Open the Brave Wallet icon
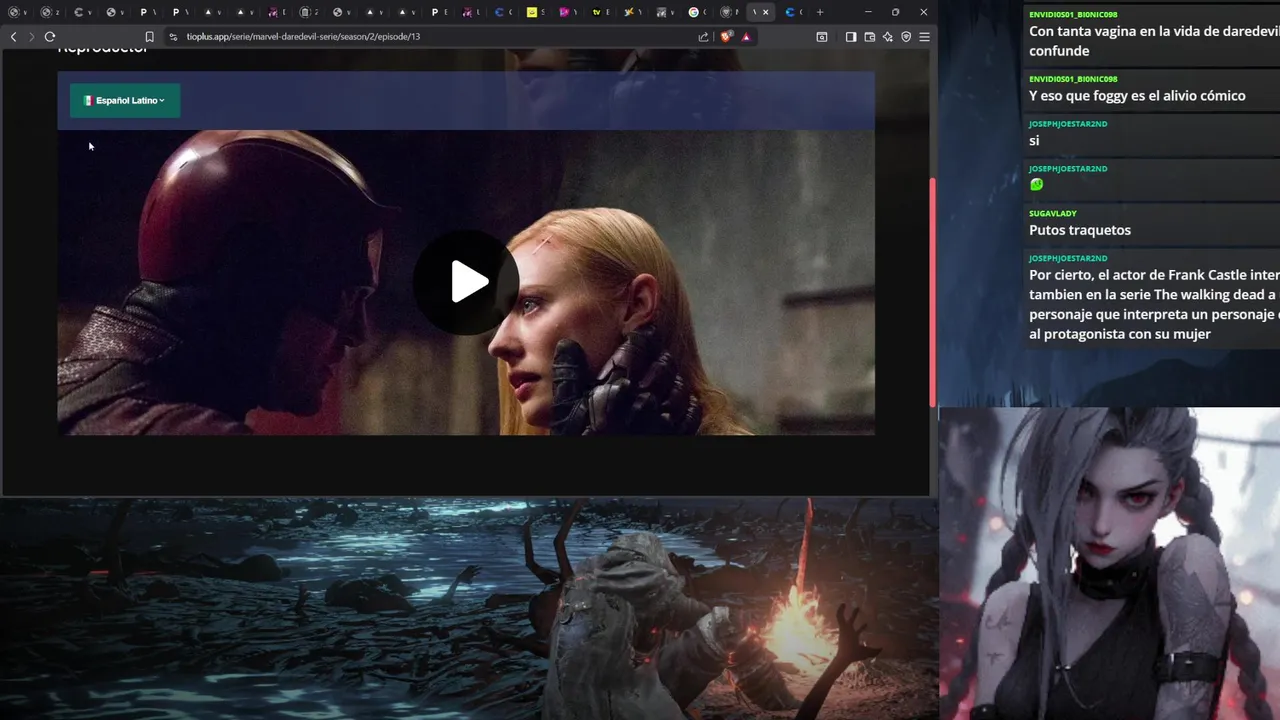Viewport: 1280px width, 720px height. (x=870, y=37)
